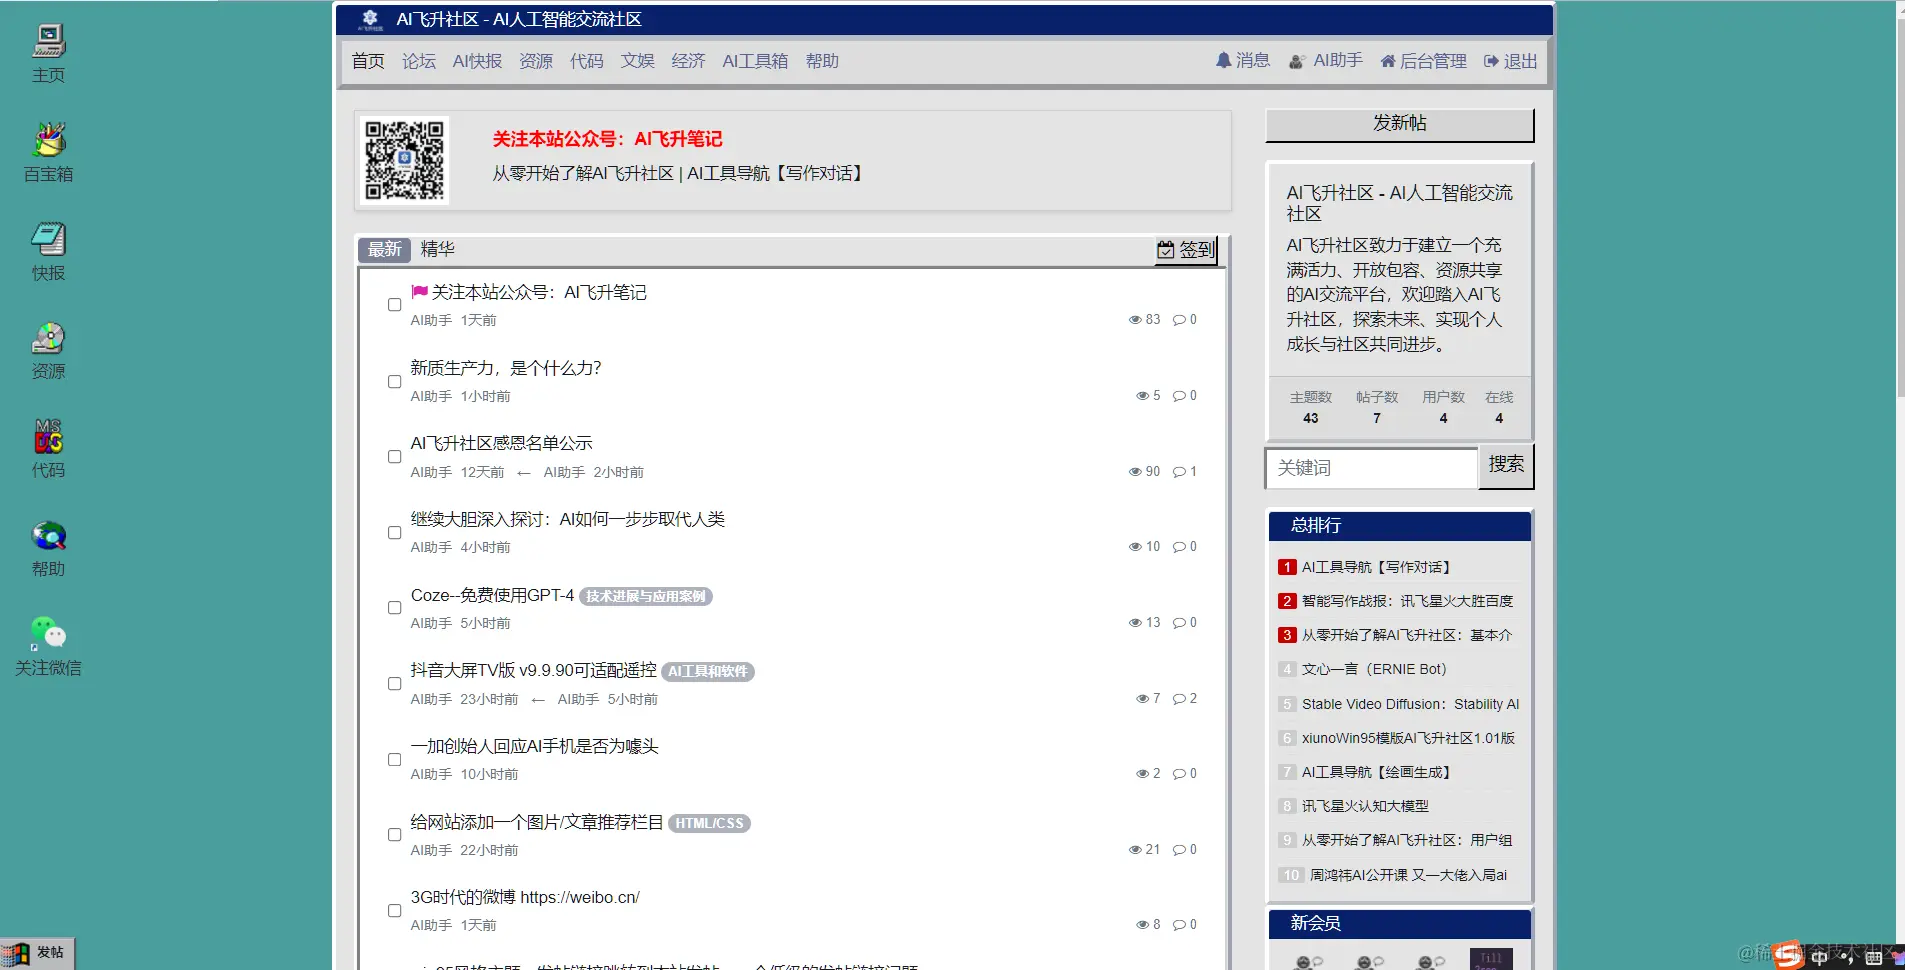Viewport: 1905px width, 970px height.
Task: Open the 帮助 desktop icon
Action: (48, 548)
